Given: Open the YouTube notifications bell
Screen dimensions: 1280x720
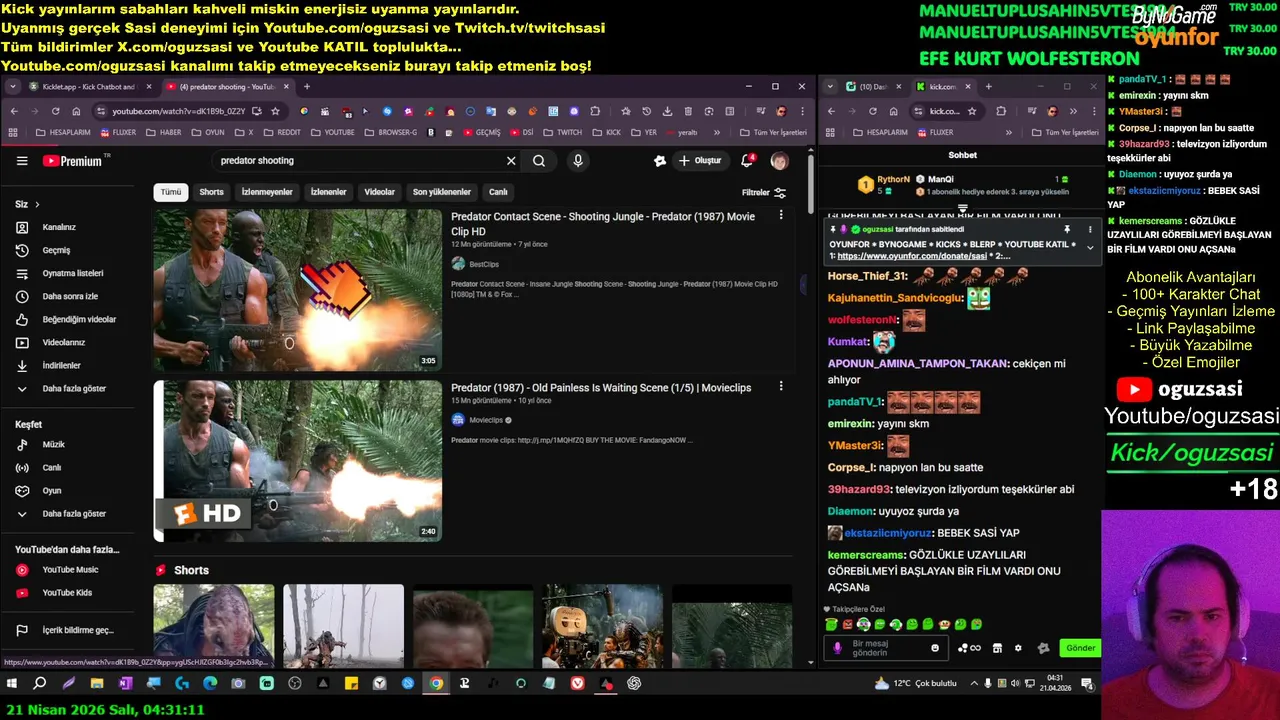Looking at the screenshot, I should (746, 161).
